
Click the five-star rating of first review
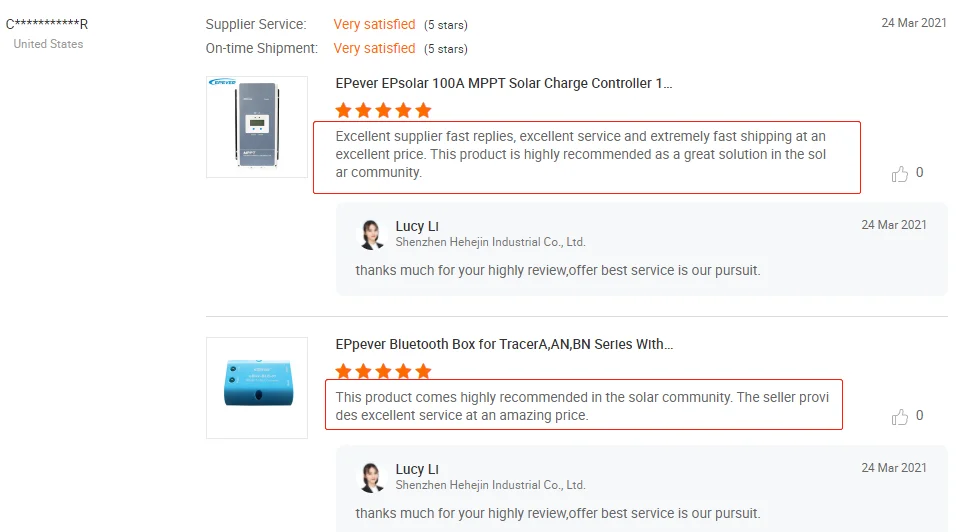384,110
